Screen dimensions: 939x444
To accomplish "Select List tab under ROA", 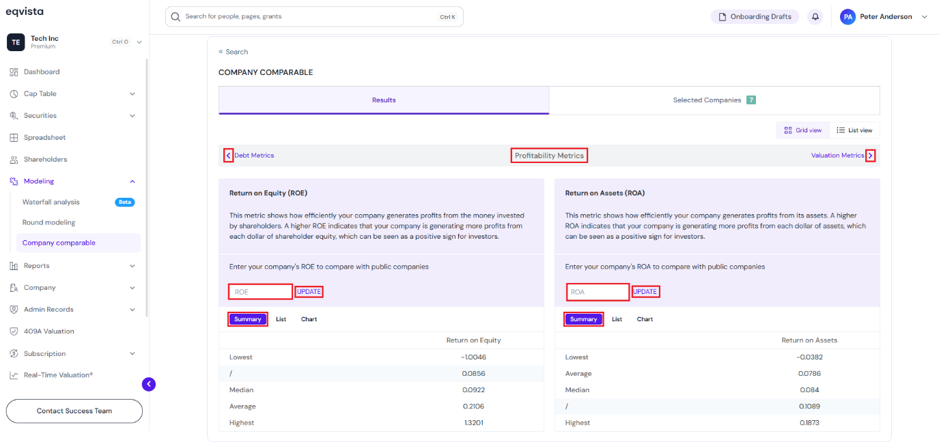I will [x=617, y=319].
